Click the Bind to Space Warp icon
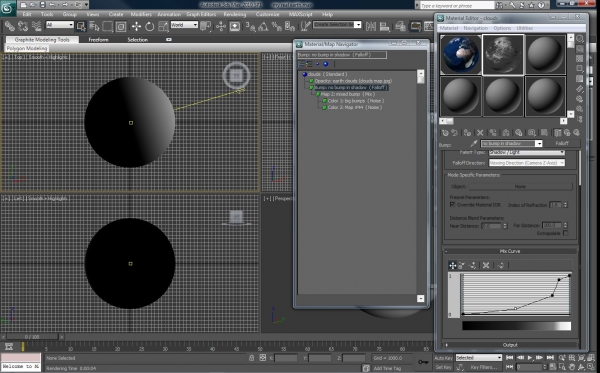The width and height of the screenshot is (600, 373). [36, 26]
